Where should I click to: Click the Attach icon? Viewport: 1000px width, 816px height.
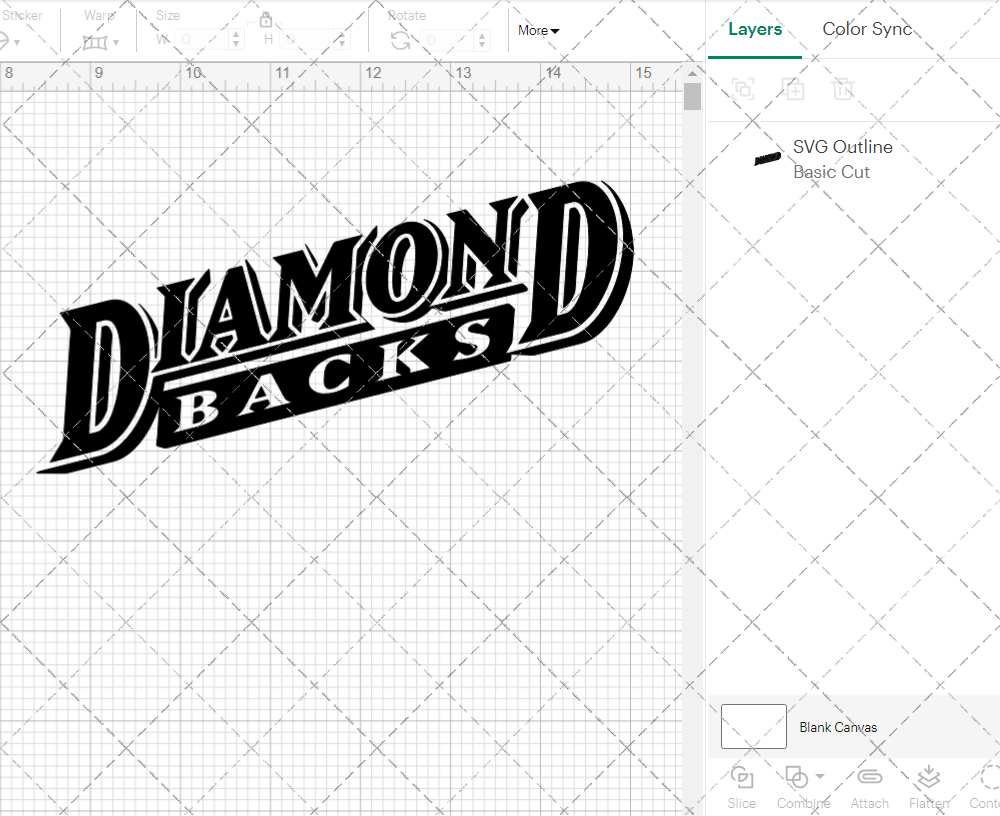[869, 776]
